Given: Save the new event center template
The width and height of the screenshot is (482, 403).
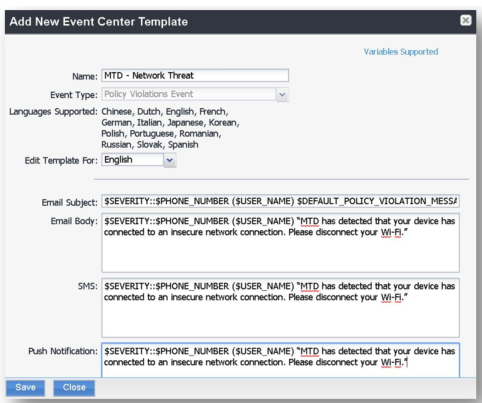Looking at the screenshot, I should pos(25,388).
